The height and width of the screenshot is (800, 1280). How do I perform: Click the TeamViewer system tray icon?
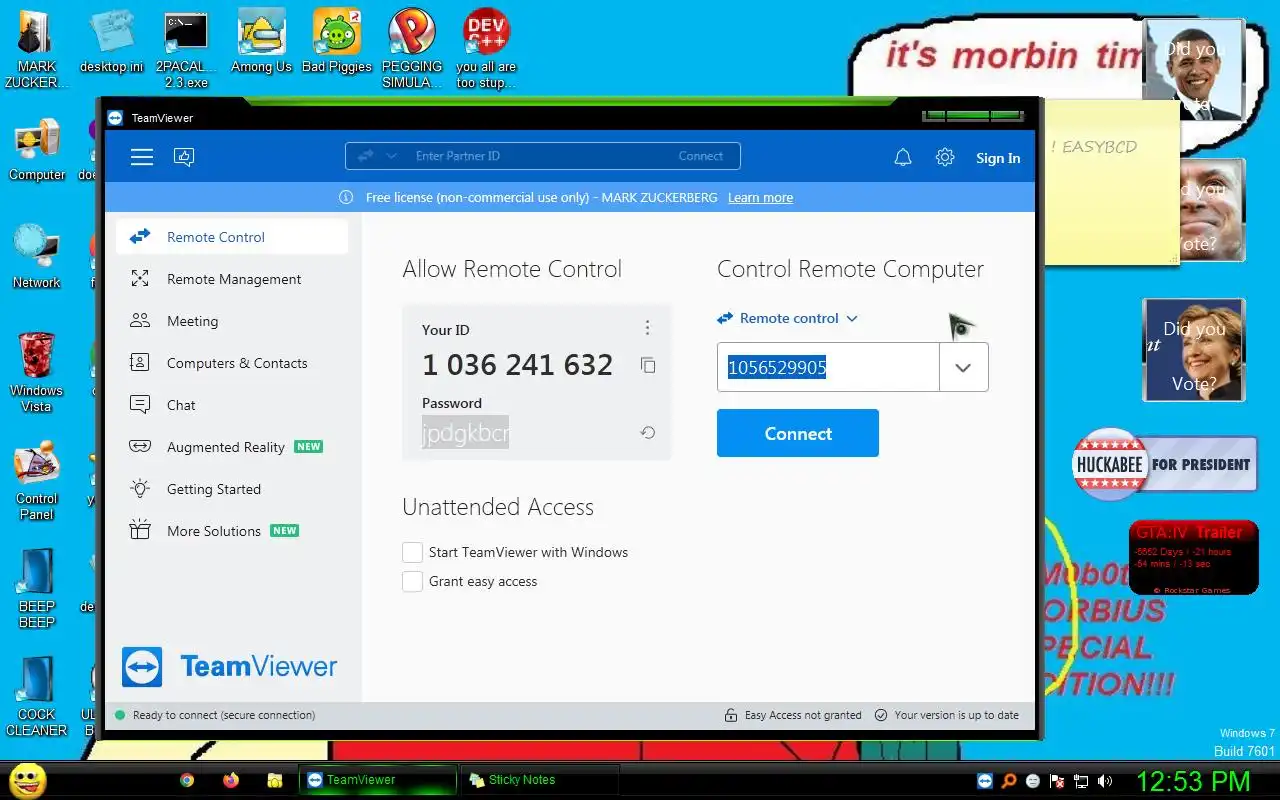985,781
